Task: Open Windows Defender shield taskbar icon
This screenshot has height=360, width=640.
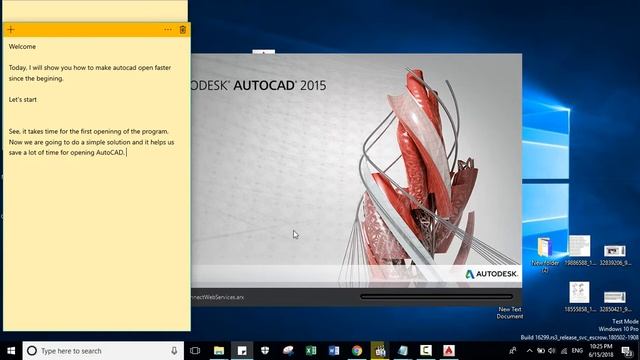Action: (x=265, y=351)
